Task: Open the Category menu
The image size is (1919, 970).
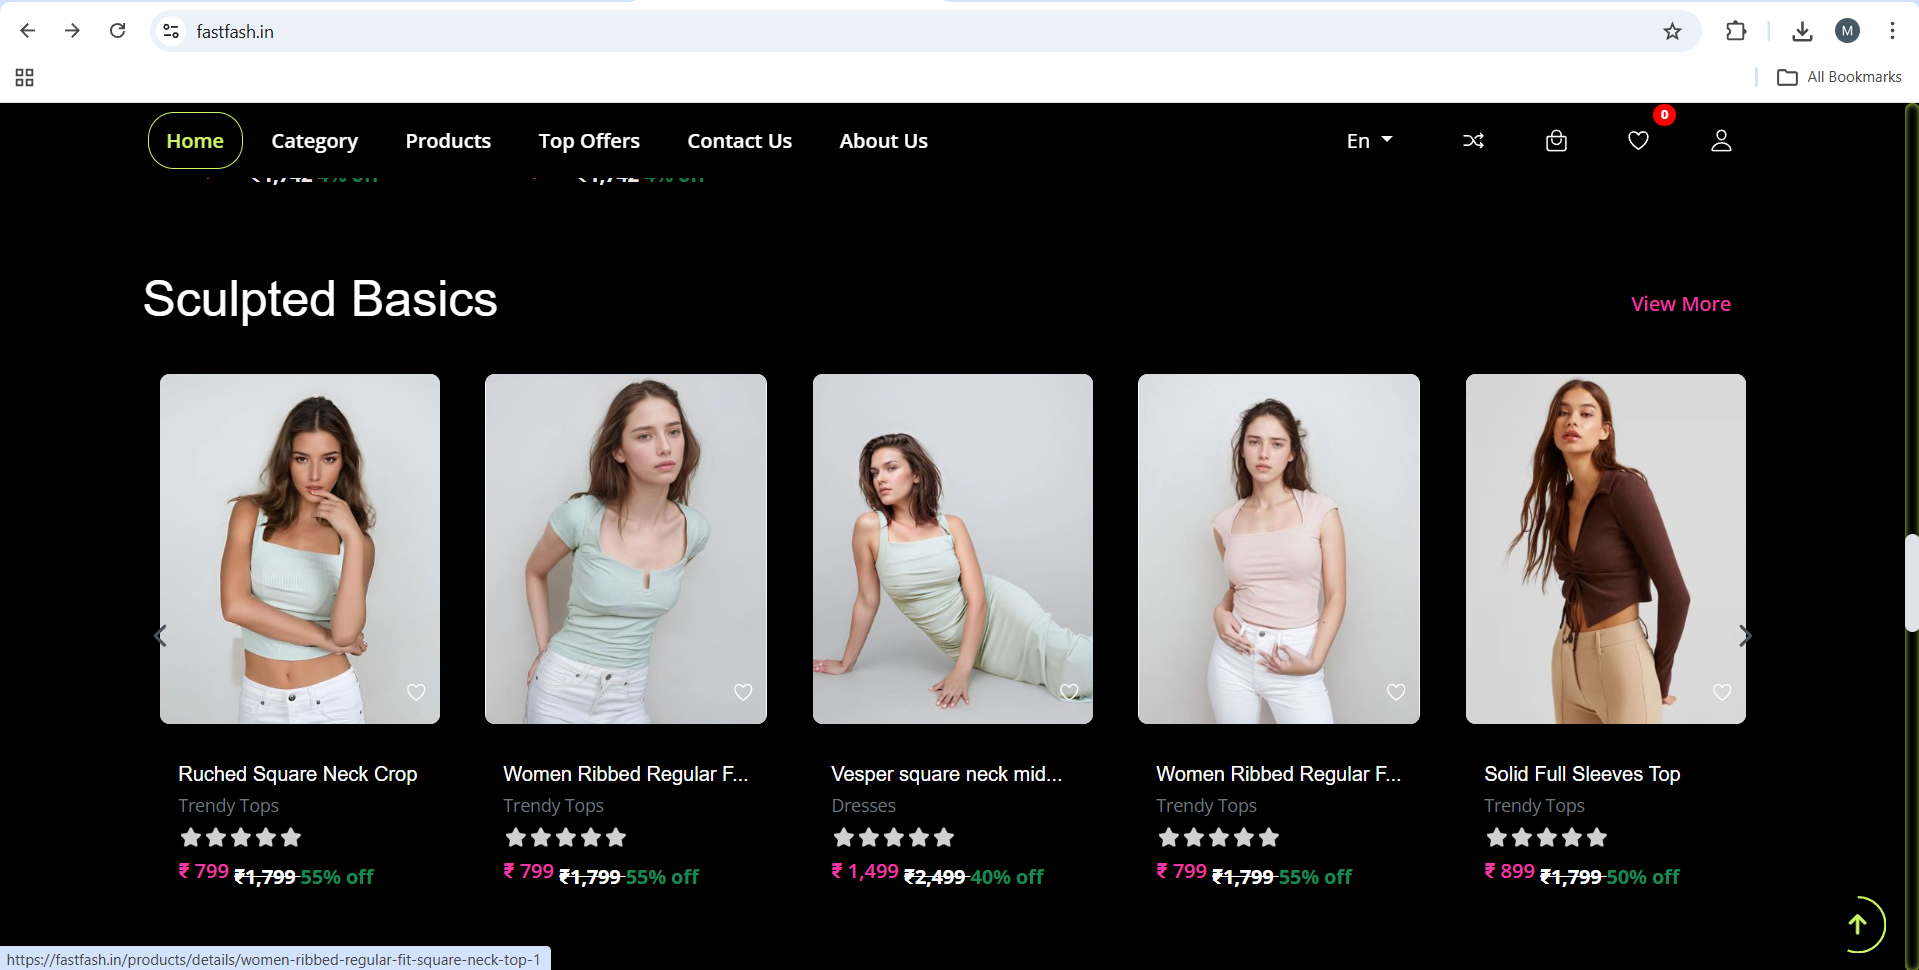Action: pos(314,141)
